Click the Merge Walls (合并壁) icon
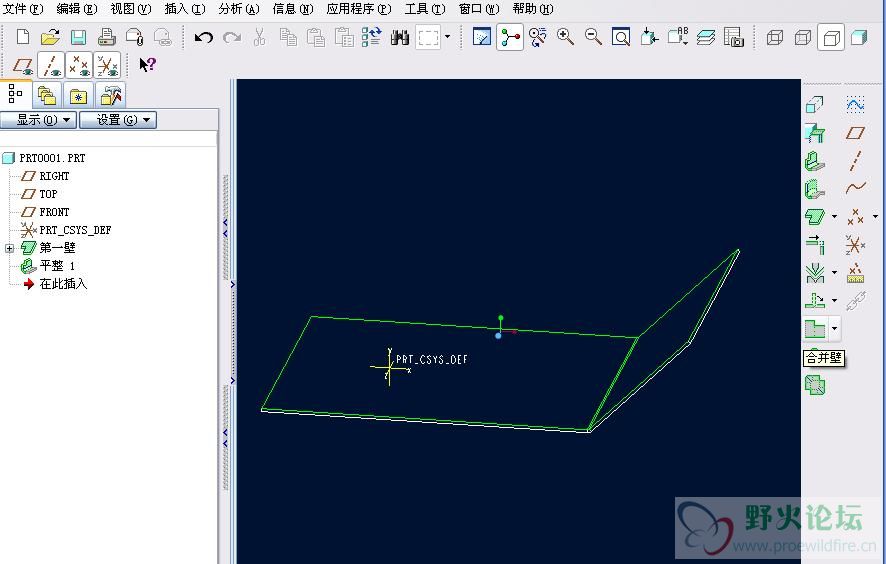 (815, 328)
